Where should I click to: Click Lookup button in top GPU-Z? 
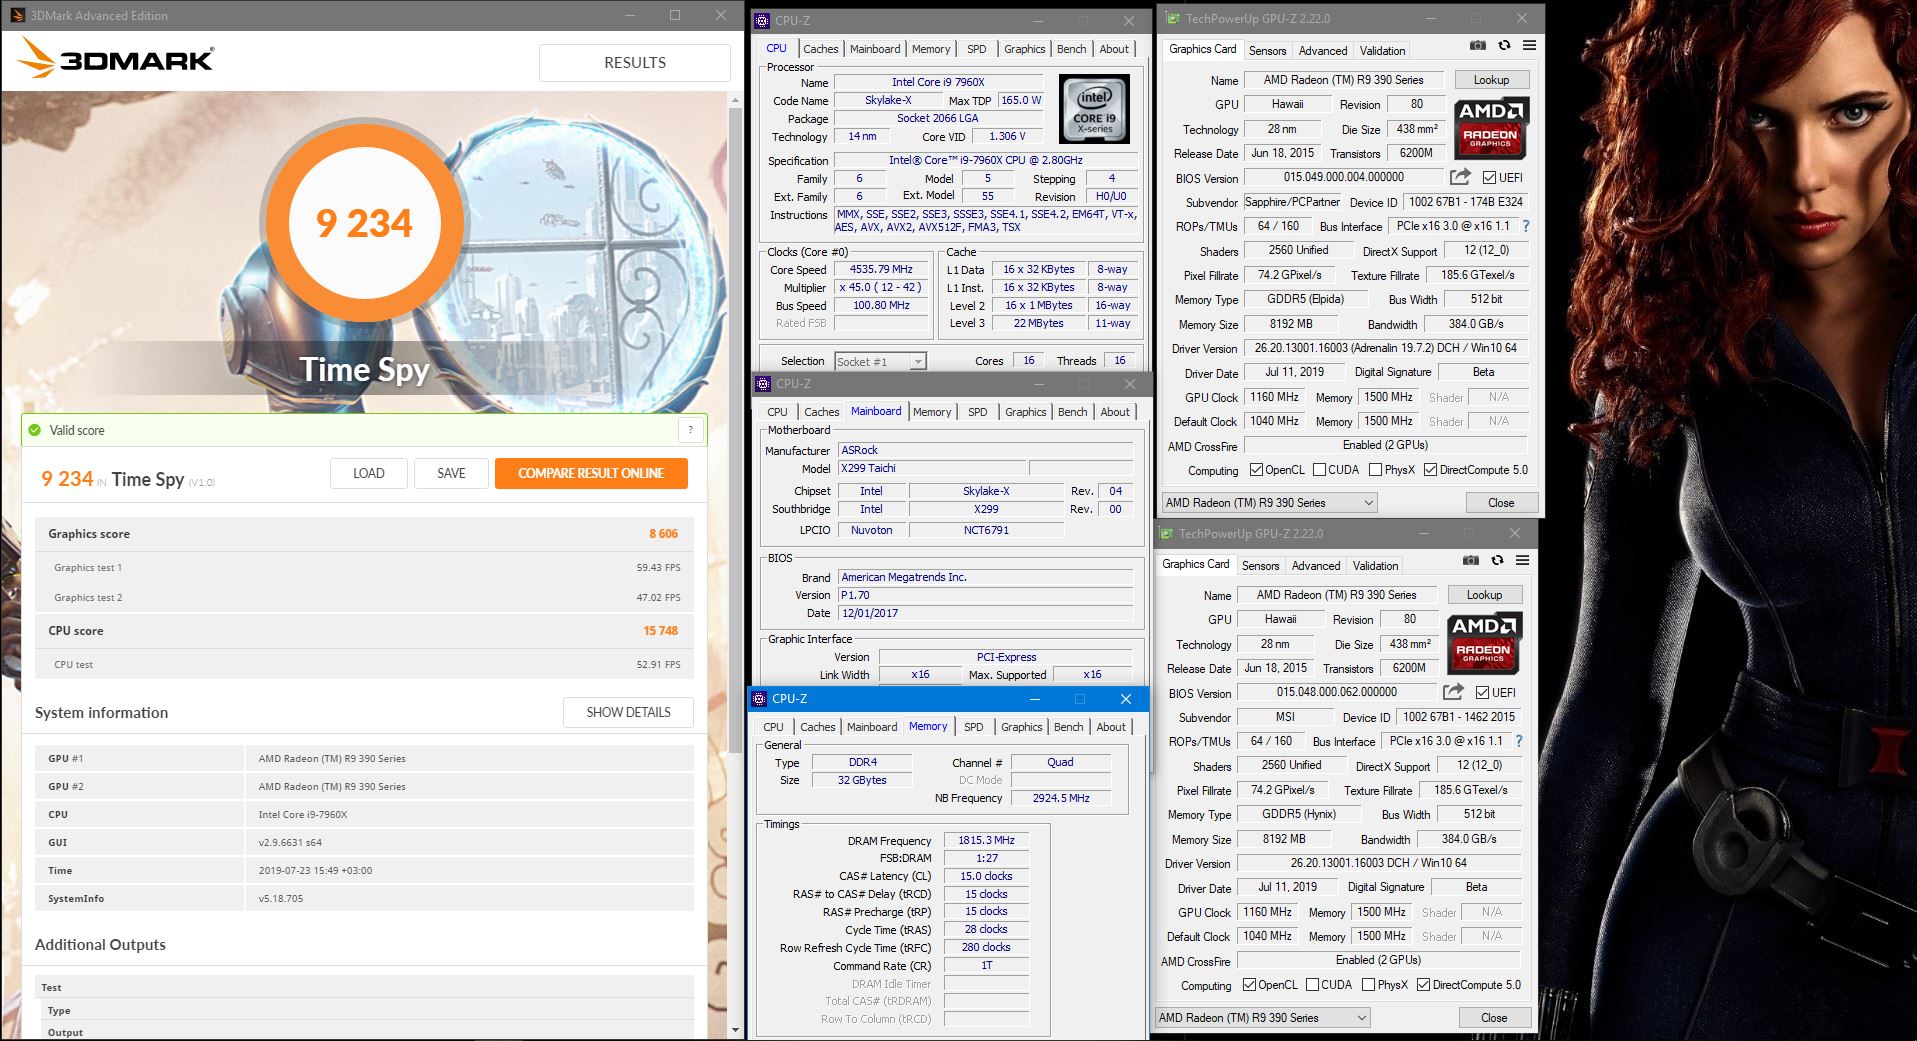(1491, 80)
